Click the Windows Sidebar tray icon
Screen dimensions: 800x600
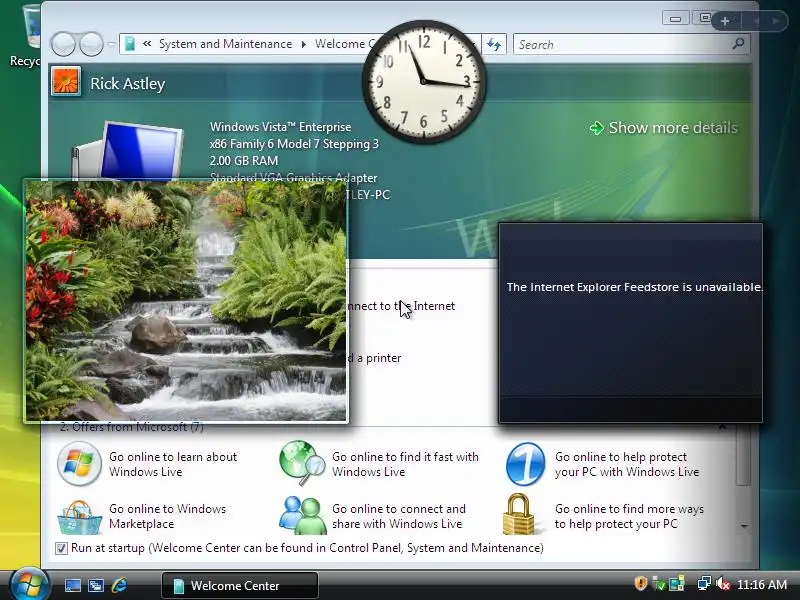[677, 584]
